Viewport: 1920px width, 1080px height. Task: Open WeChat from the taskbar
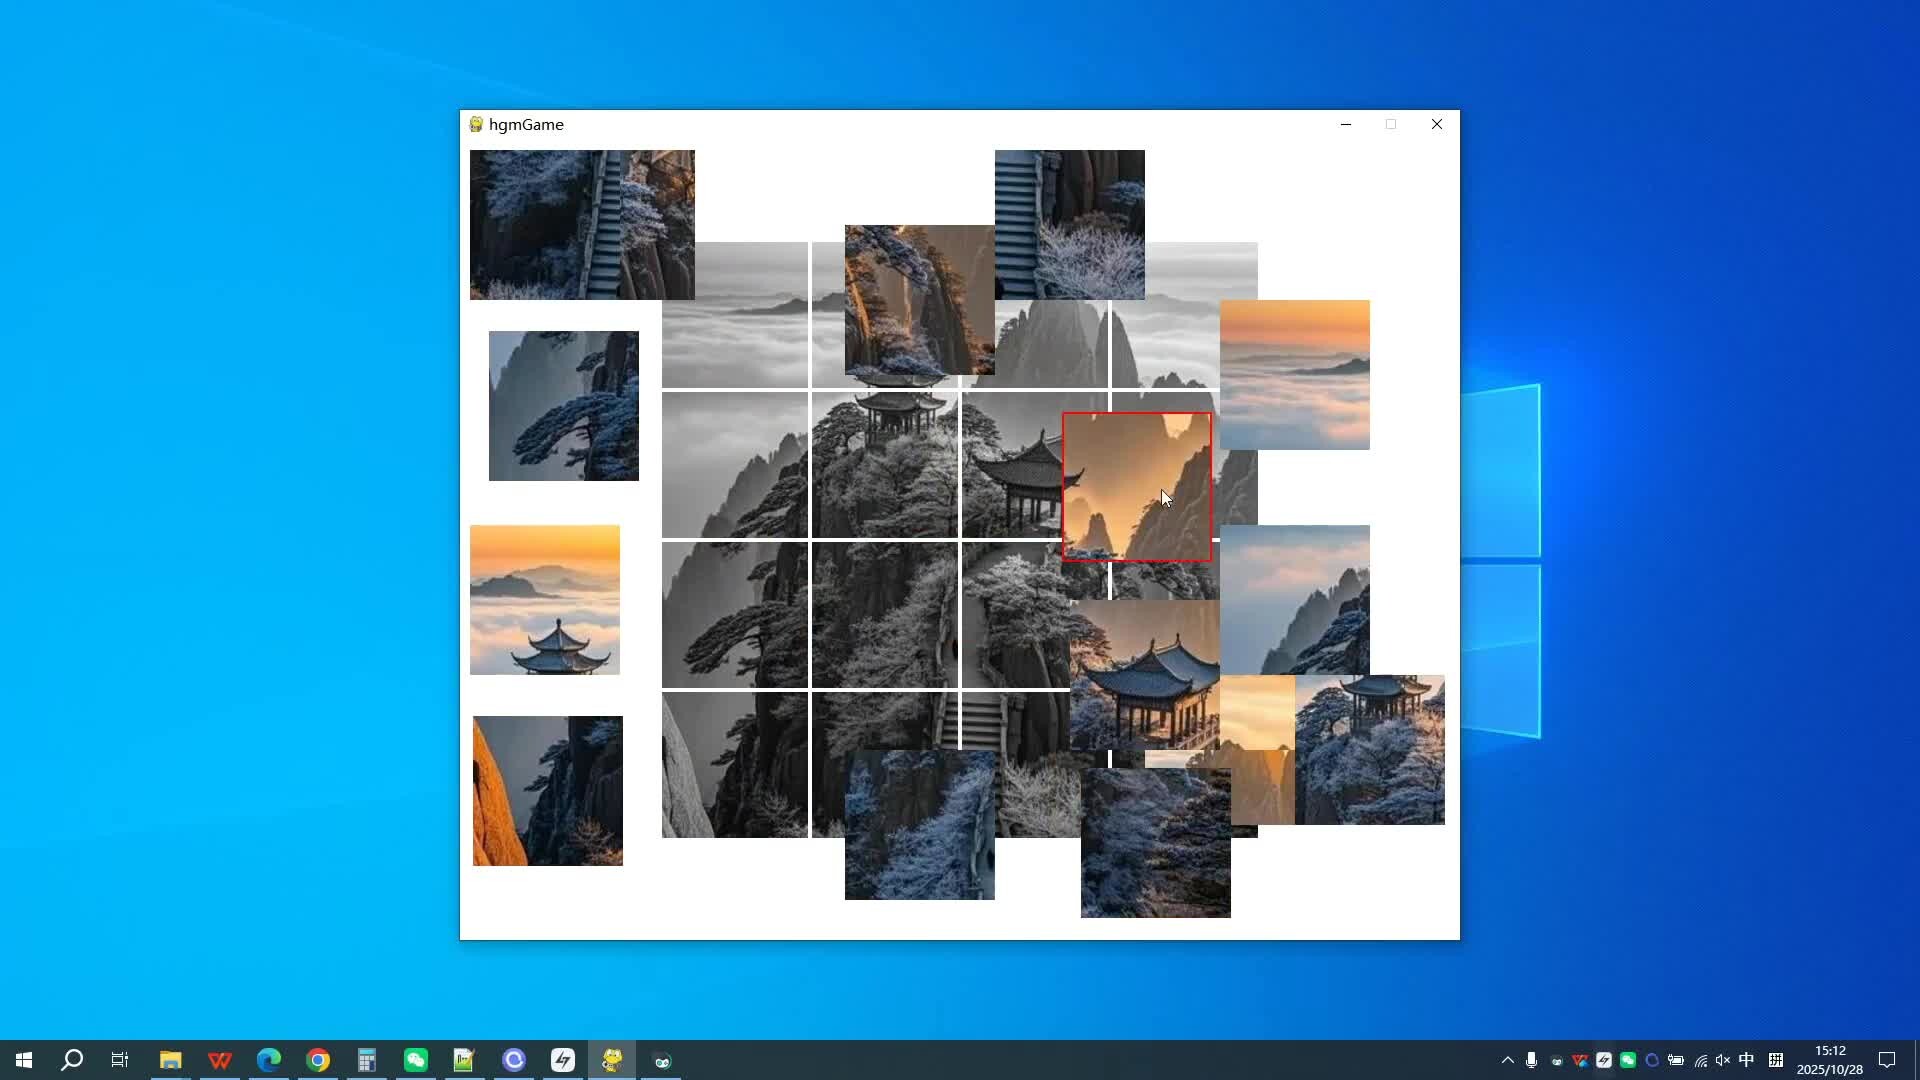coord(416,1060)
